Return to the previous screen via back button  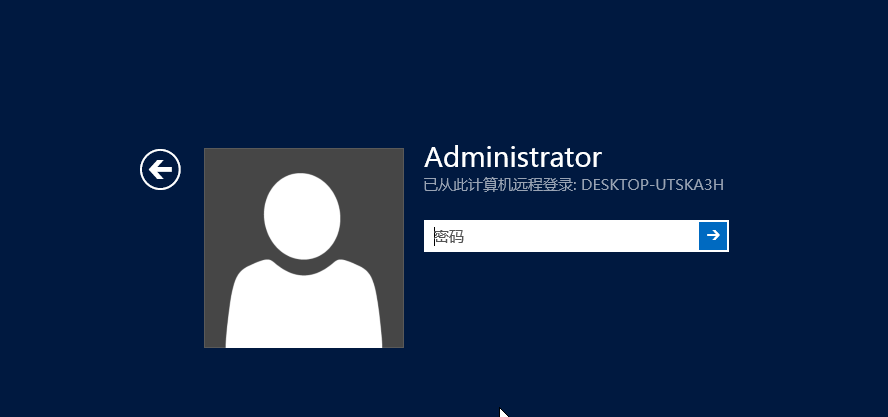coord(160,169)
